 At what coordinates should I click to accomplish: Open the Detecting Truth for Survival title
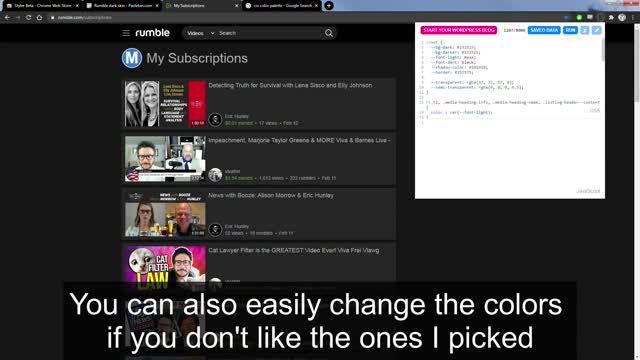click(290, 85)
